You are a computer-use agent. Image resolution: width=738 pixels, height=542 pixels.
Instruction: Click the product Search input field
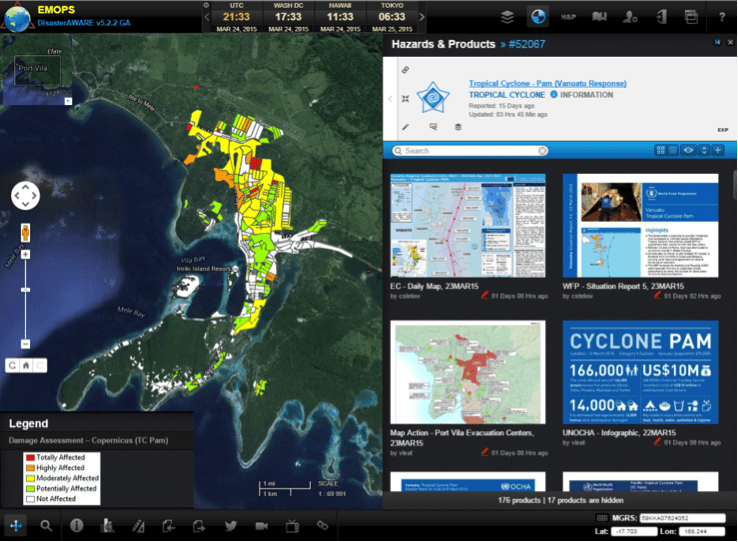[x=470, y=151]
